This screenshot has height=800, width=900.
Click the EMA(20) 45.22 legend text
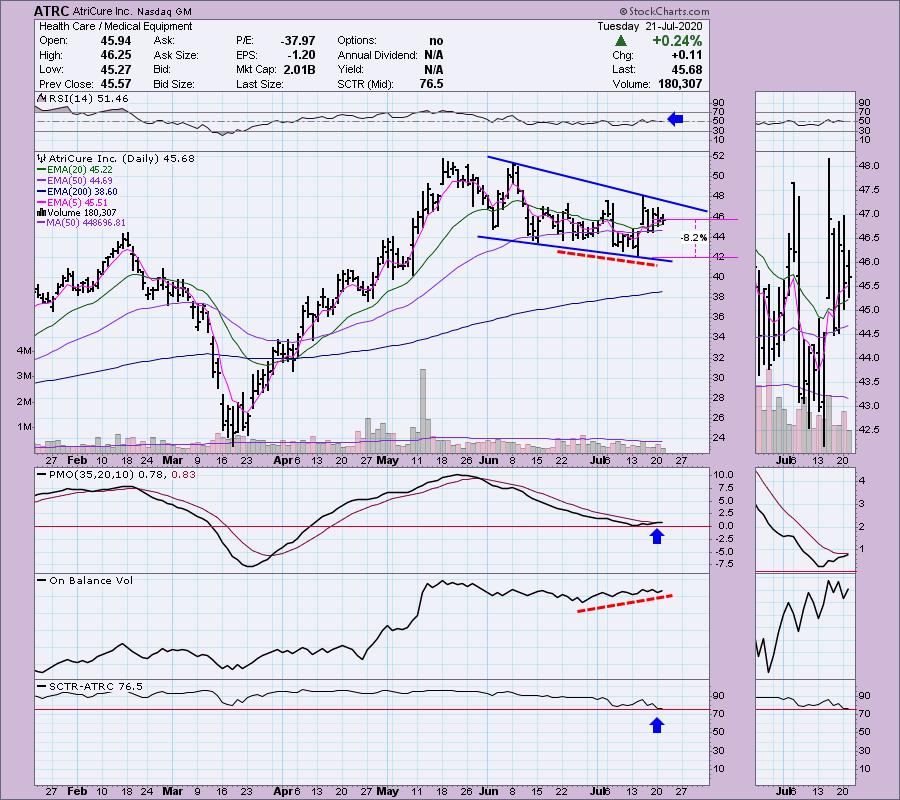pos(80,170)
